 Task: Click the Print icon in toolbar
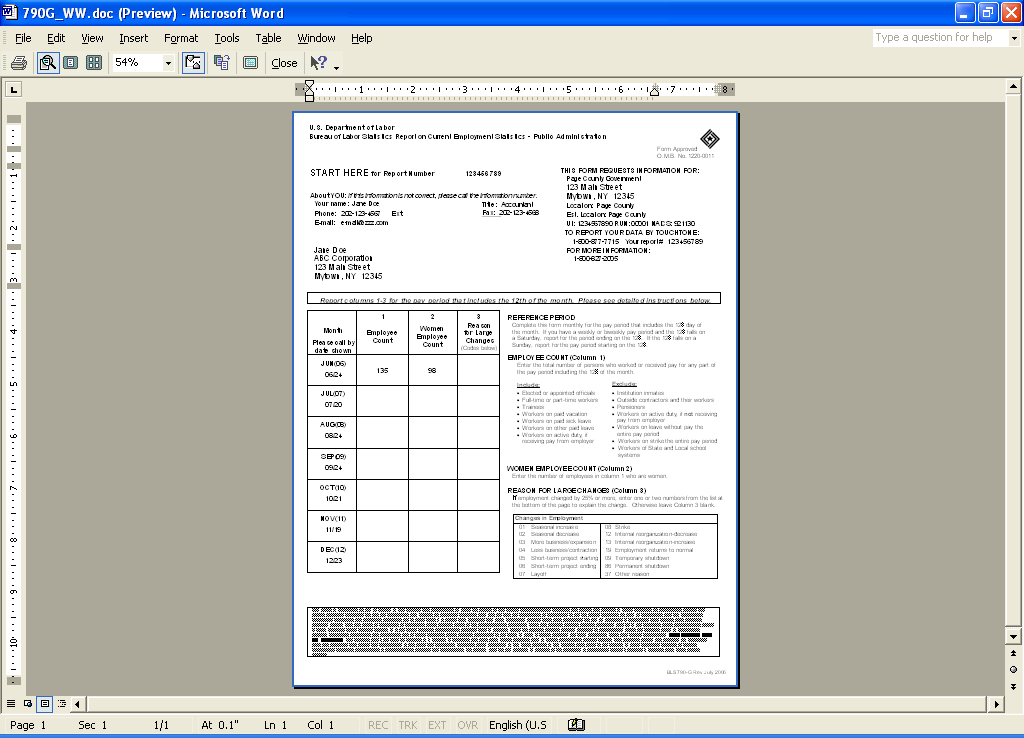click(x=18, y=63)
